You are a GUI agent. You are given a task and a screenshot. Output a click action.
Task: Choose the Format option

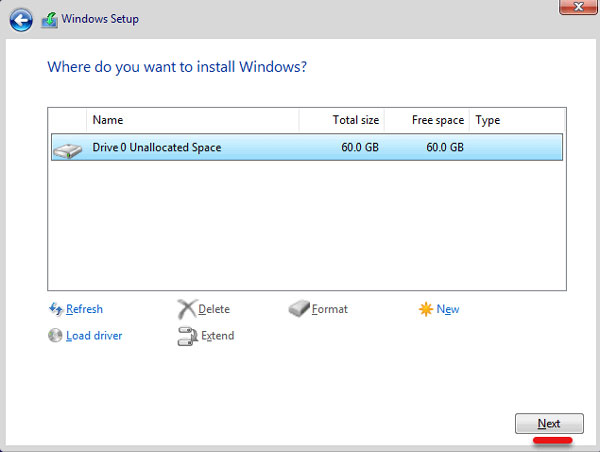329,309
